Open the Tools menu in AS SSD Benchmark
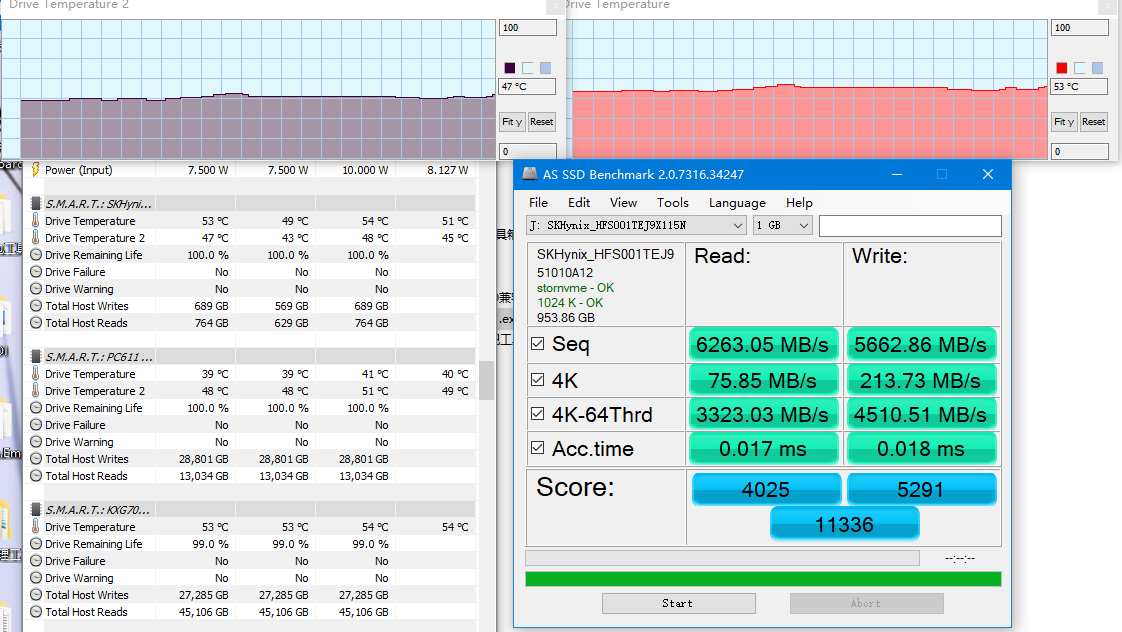Viewport: 1122px width, 632px height. click(673, 203)
